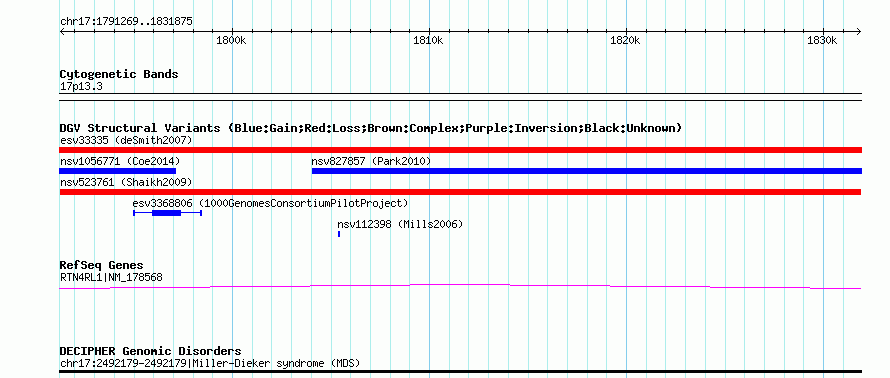Select the small nsv112398 blue marker

[x=339, y=234]
